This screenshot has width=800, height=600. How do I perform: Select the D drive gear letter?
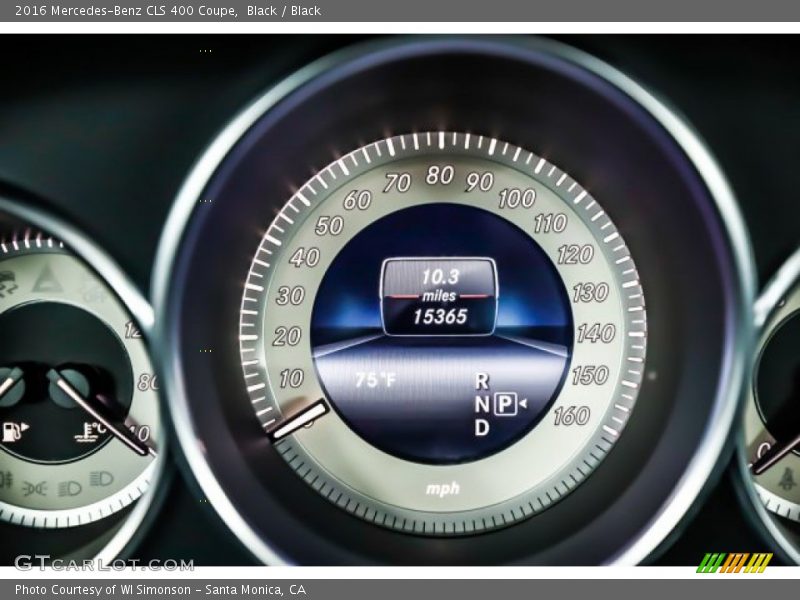click(x=482, y=428)
